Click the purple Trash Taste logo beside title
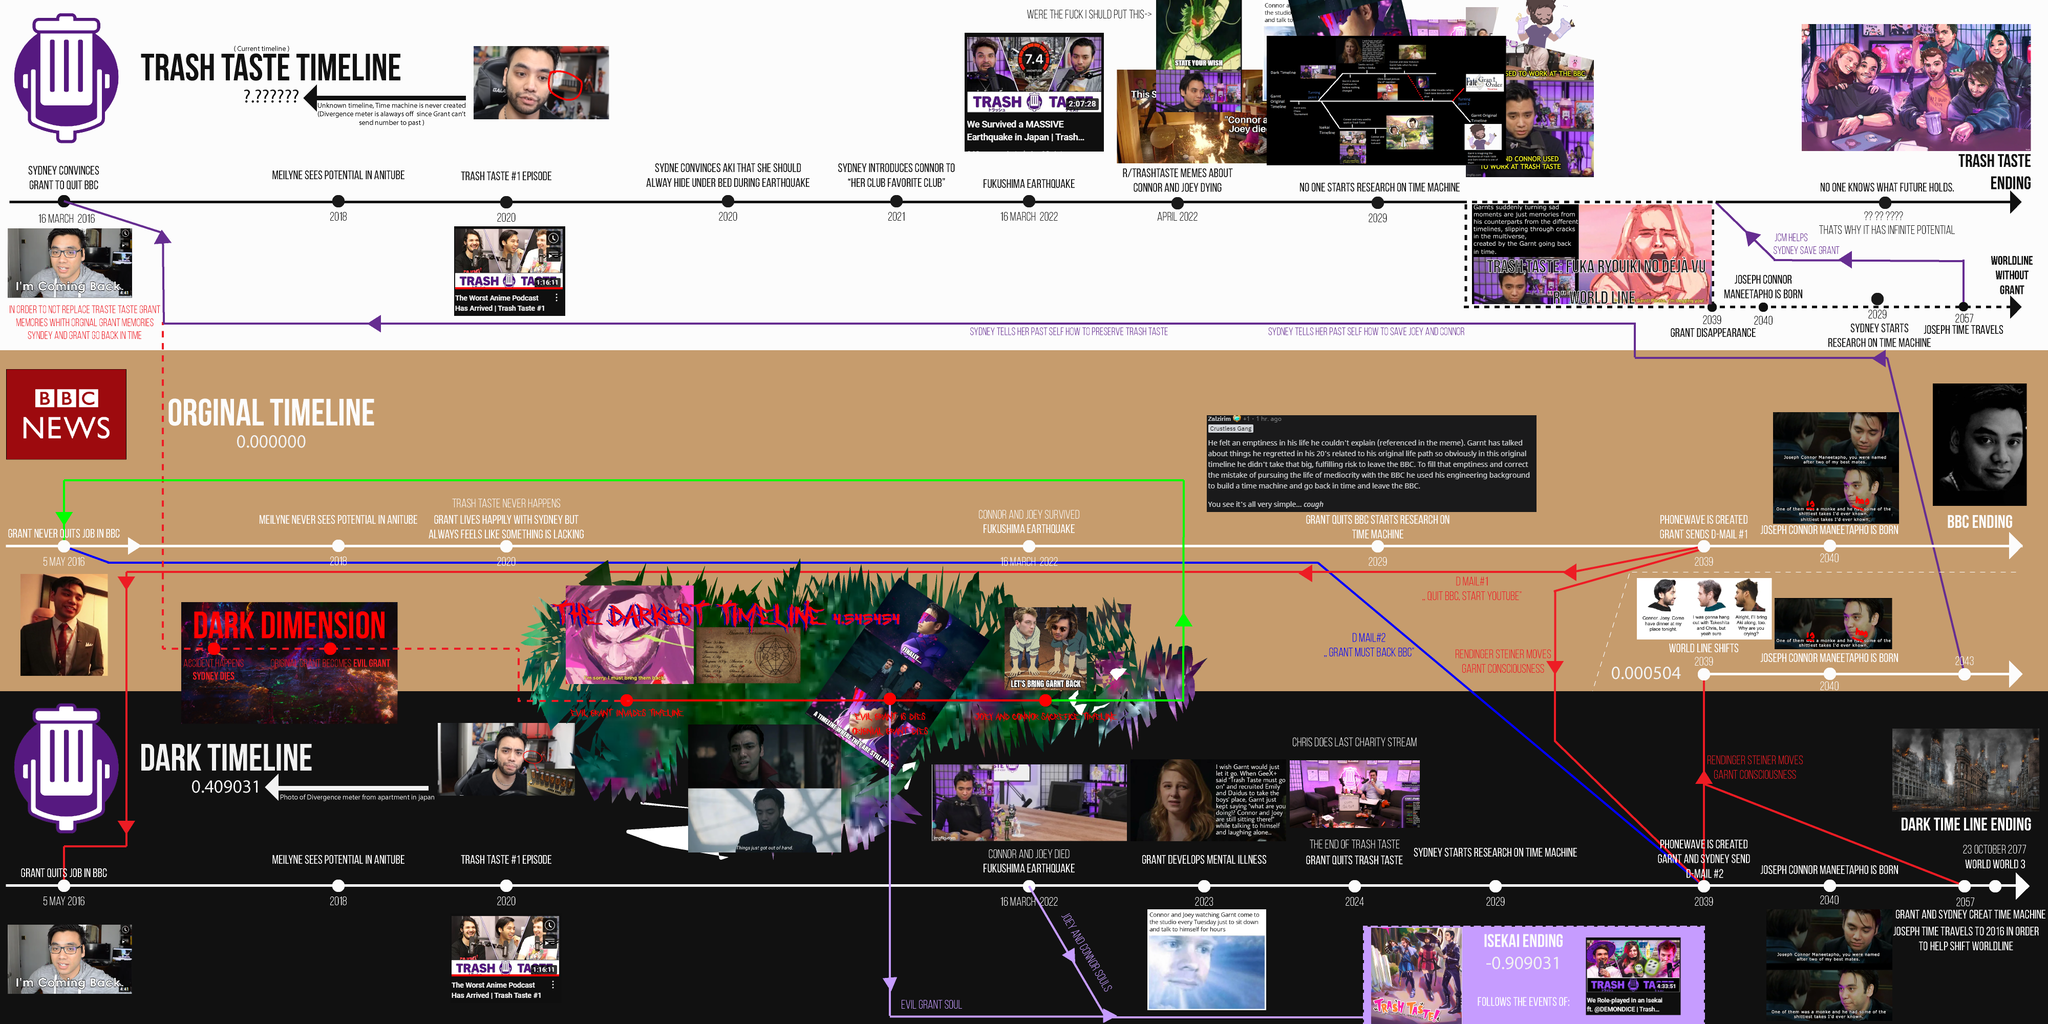This screenshot has height=1024, width=2048. (67, 77)
